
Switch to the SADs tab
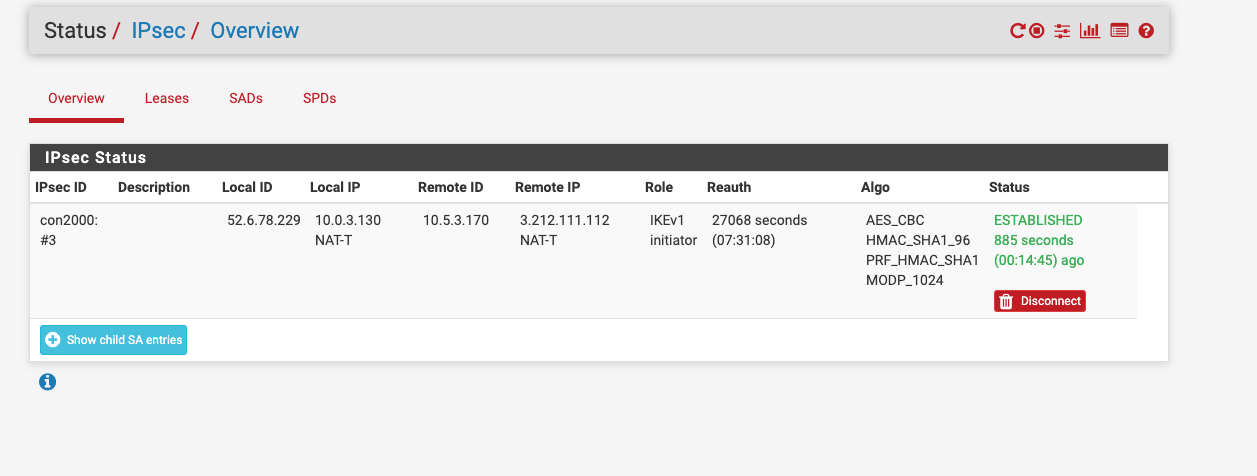246,98
